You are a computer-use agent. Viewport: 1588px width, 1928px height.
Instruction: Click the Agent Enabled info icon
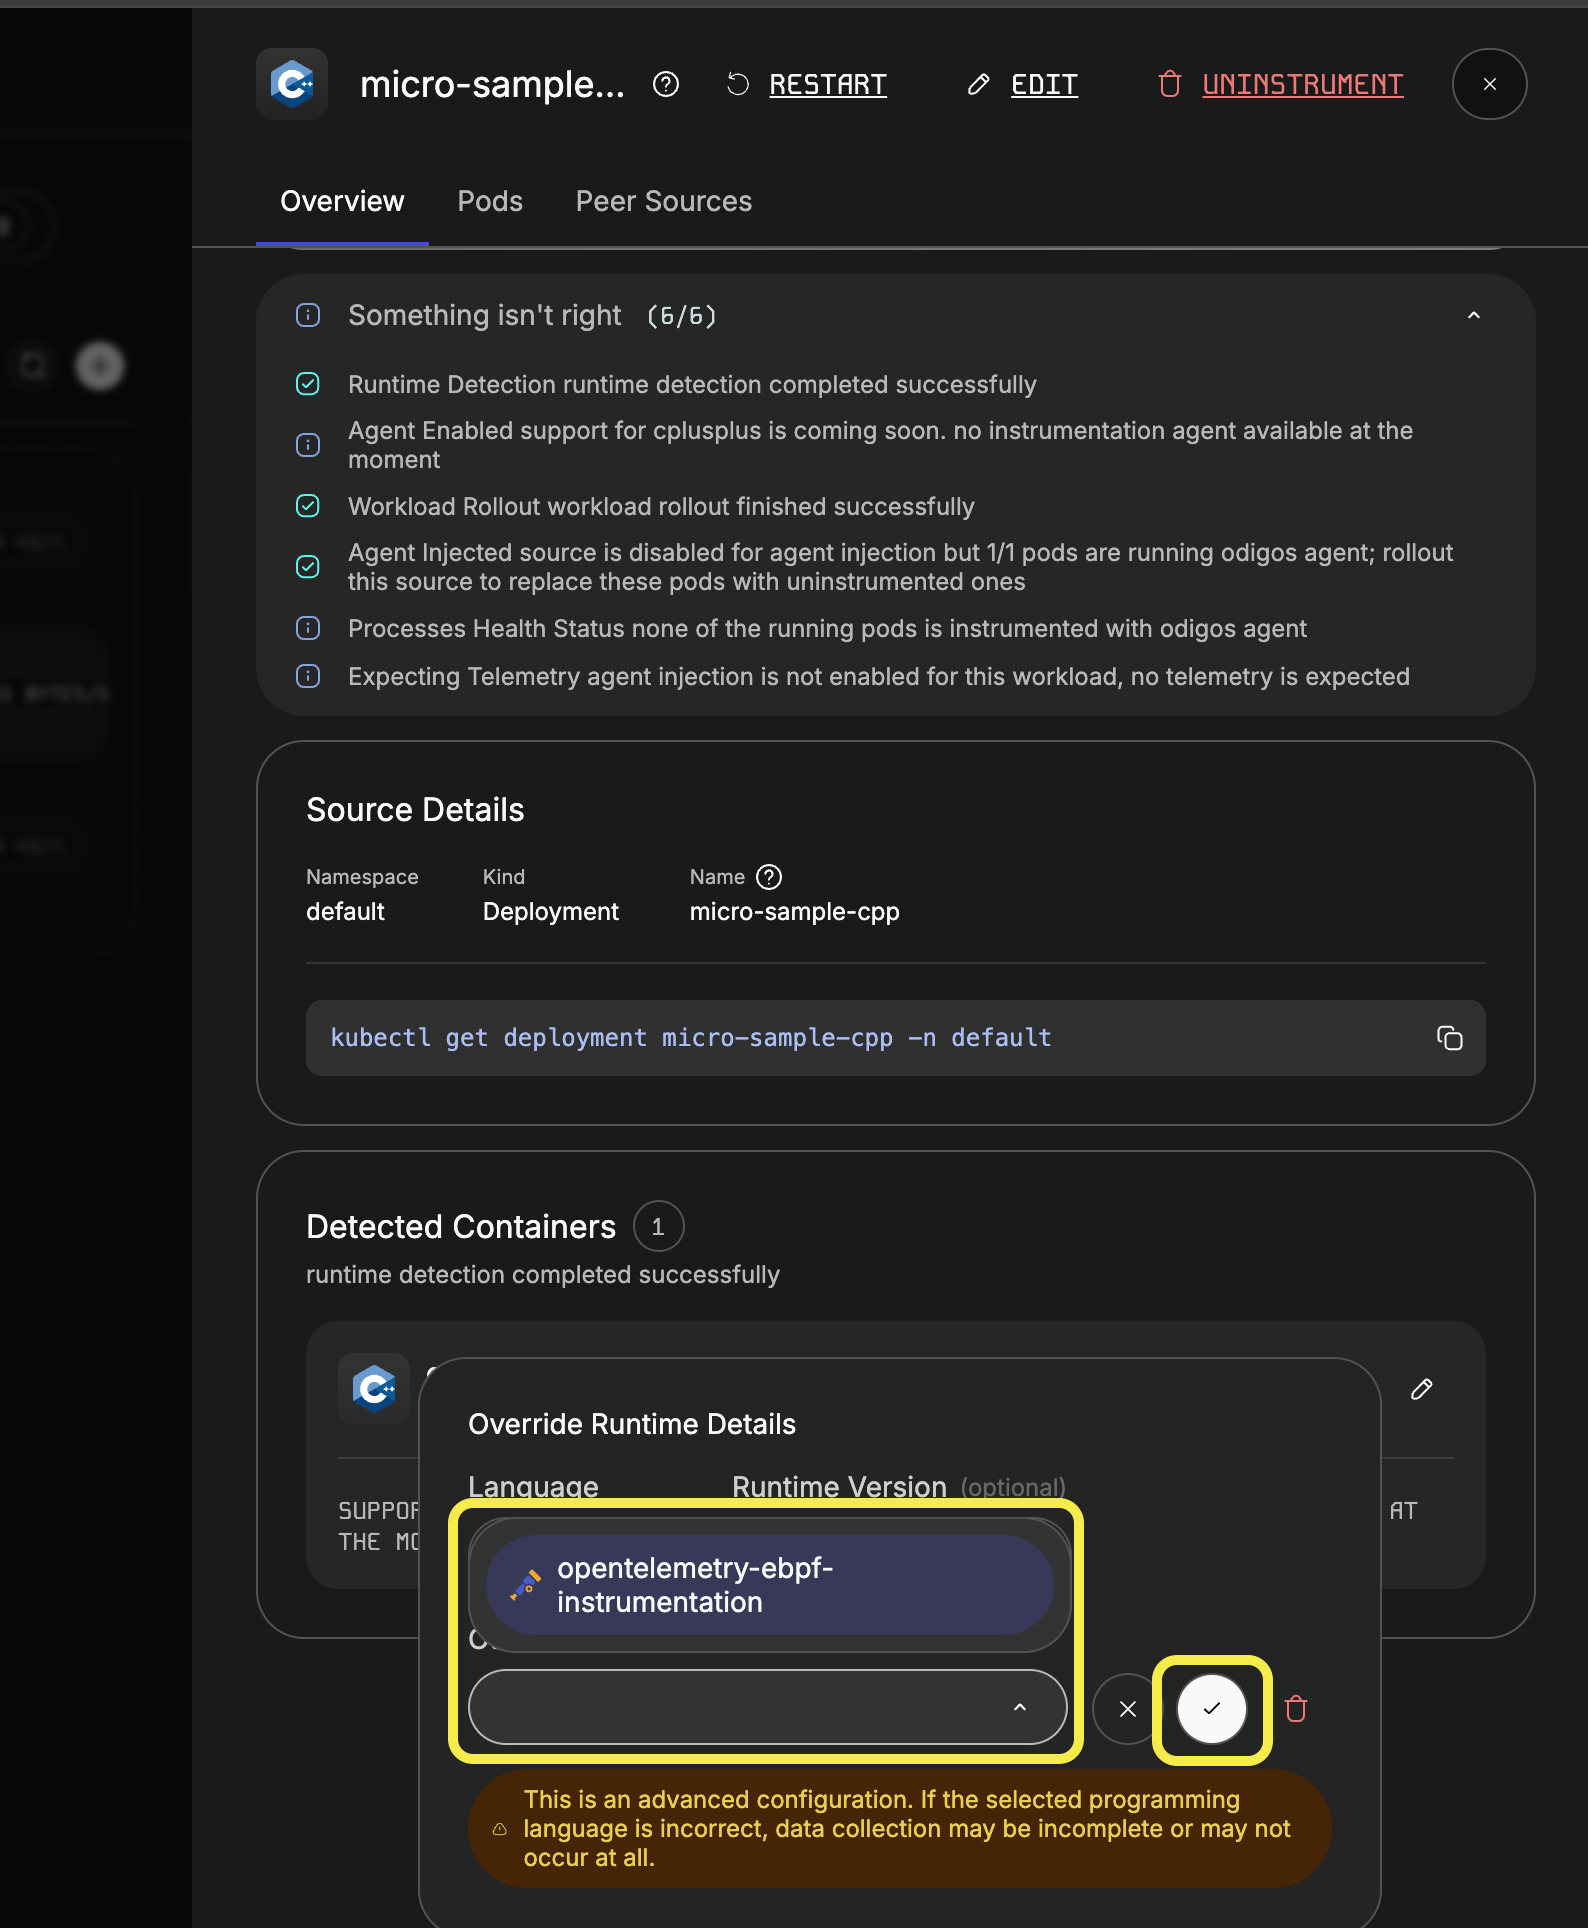(x=308, y=445)
